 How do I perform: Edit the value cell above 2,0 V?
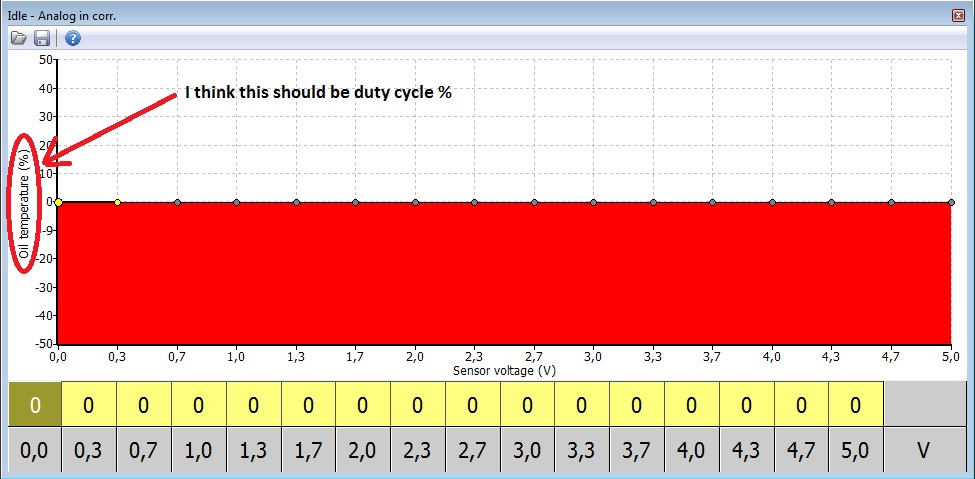(363, 405)
